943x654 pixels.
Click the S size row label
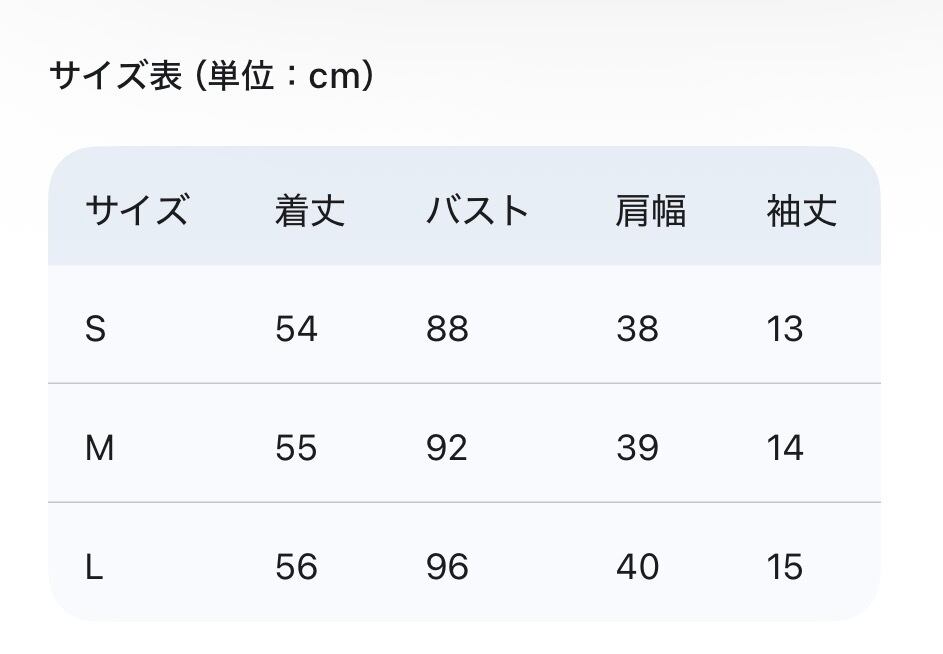point(96,329)
